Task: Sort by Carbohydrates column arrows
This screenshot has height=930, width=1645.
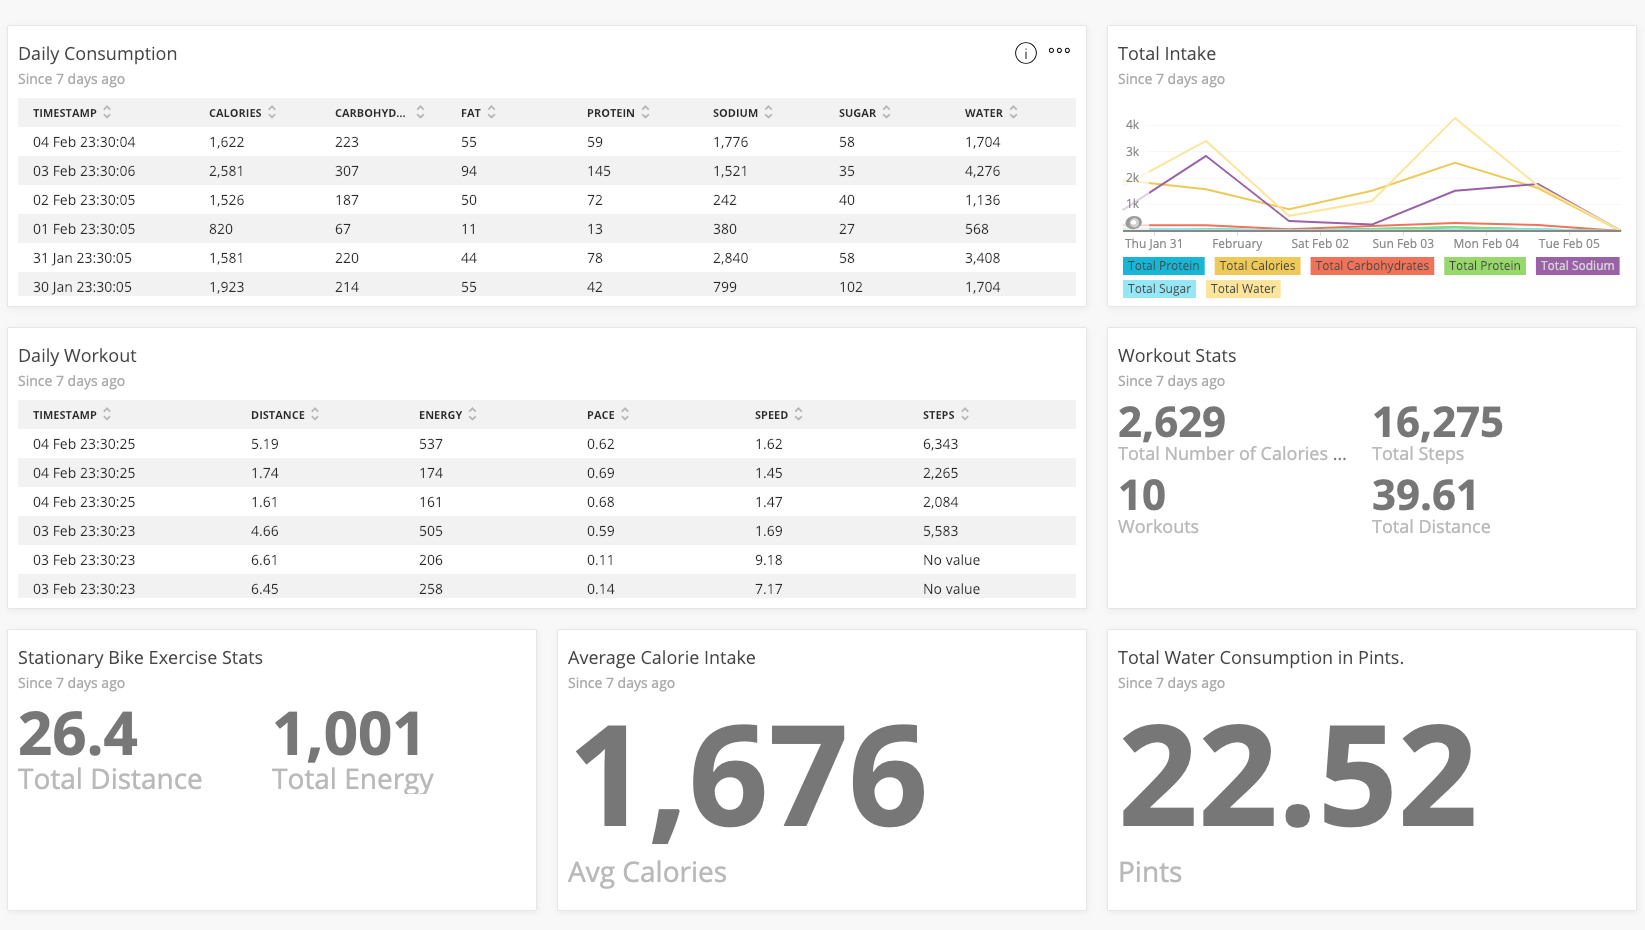Action: (420, 112)
